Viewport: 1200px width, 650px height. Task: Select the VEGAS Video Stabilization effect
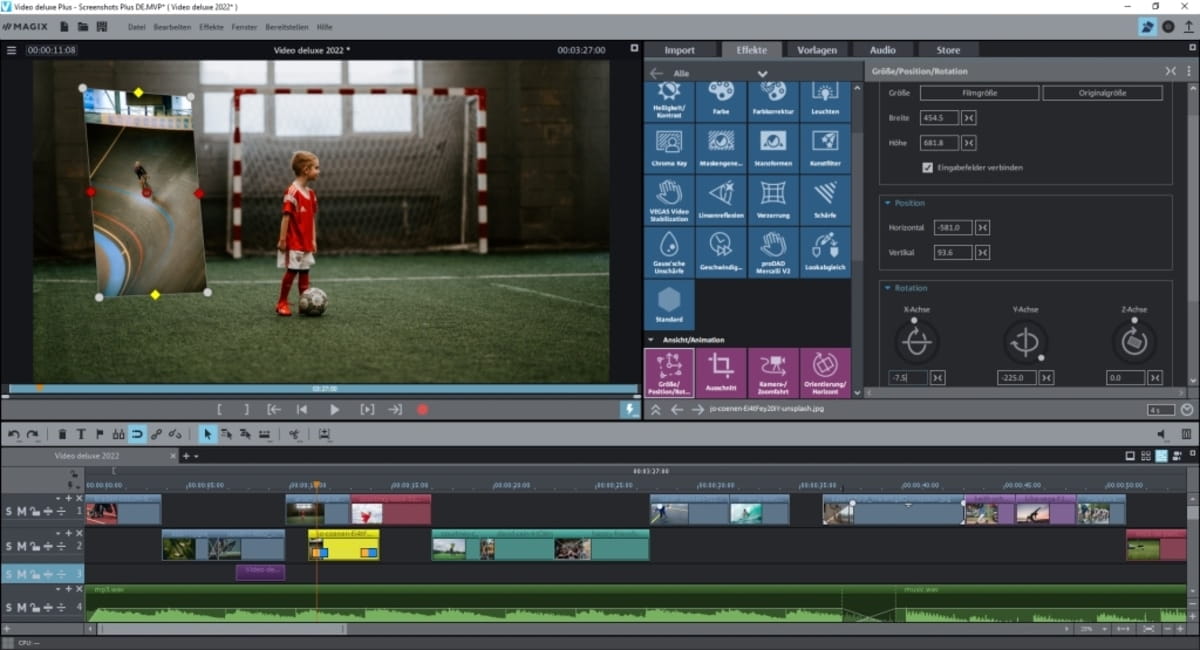(669, 199)
